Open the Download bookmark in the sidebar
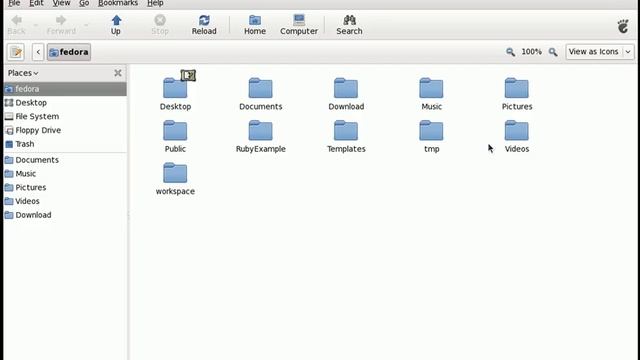Image resolution: width=640 pixels, height=360 pixels. [x=65, y=215]
